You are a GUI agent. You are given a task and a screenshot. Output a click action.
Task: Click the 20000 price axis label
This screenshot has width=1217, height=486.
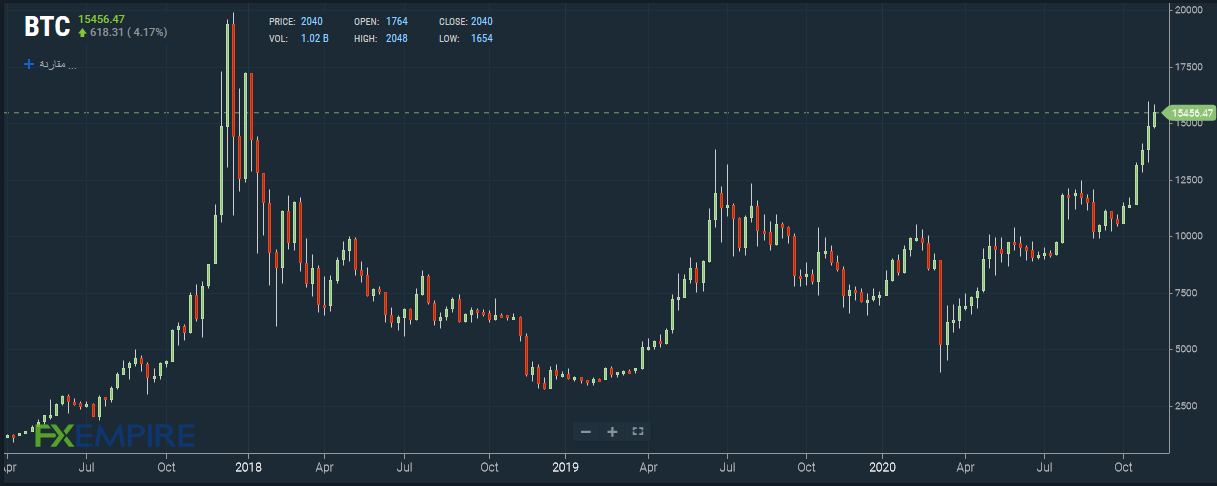tap(1187, 10)
